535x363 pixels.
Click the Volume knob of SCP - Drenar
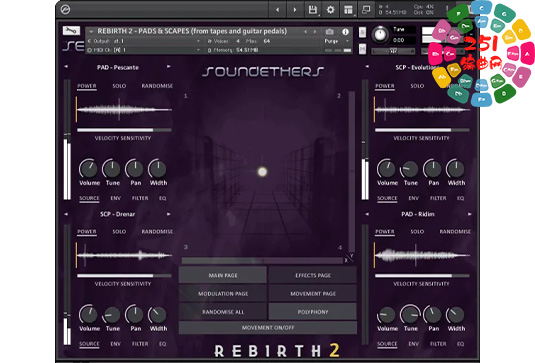coord(89,315)
